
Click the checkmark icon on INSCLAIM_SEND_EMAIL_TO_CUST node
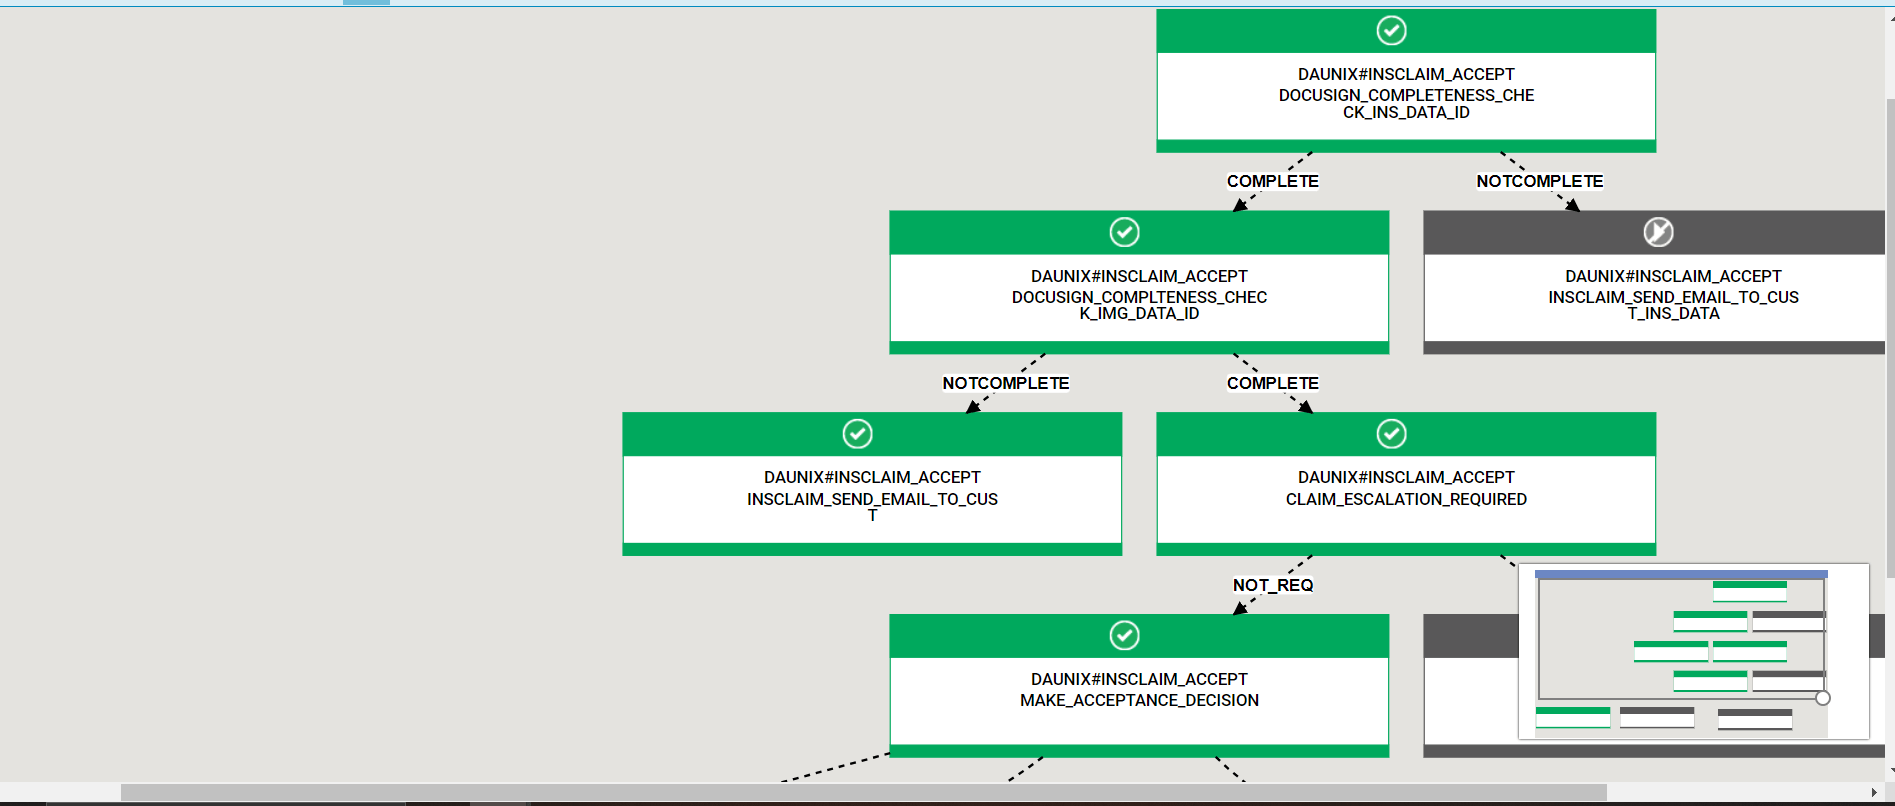point(857,434)
